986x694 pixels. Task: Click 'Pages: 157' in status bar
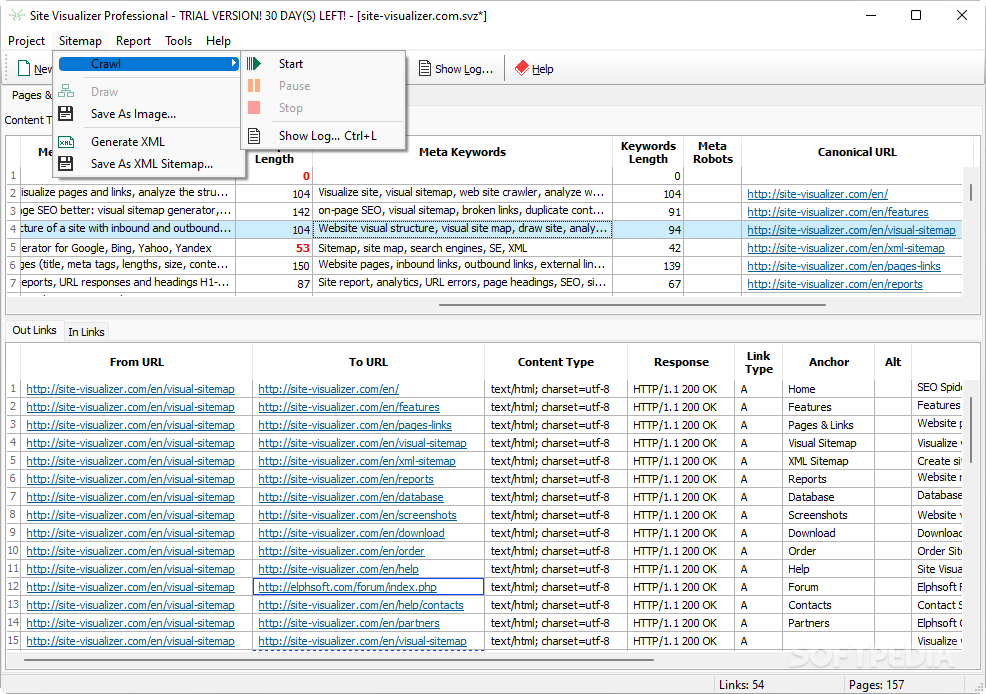(876, 685)
